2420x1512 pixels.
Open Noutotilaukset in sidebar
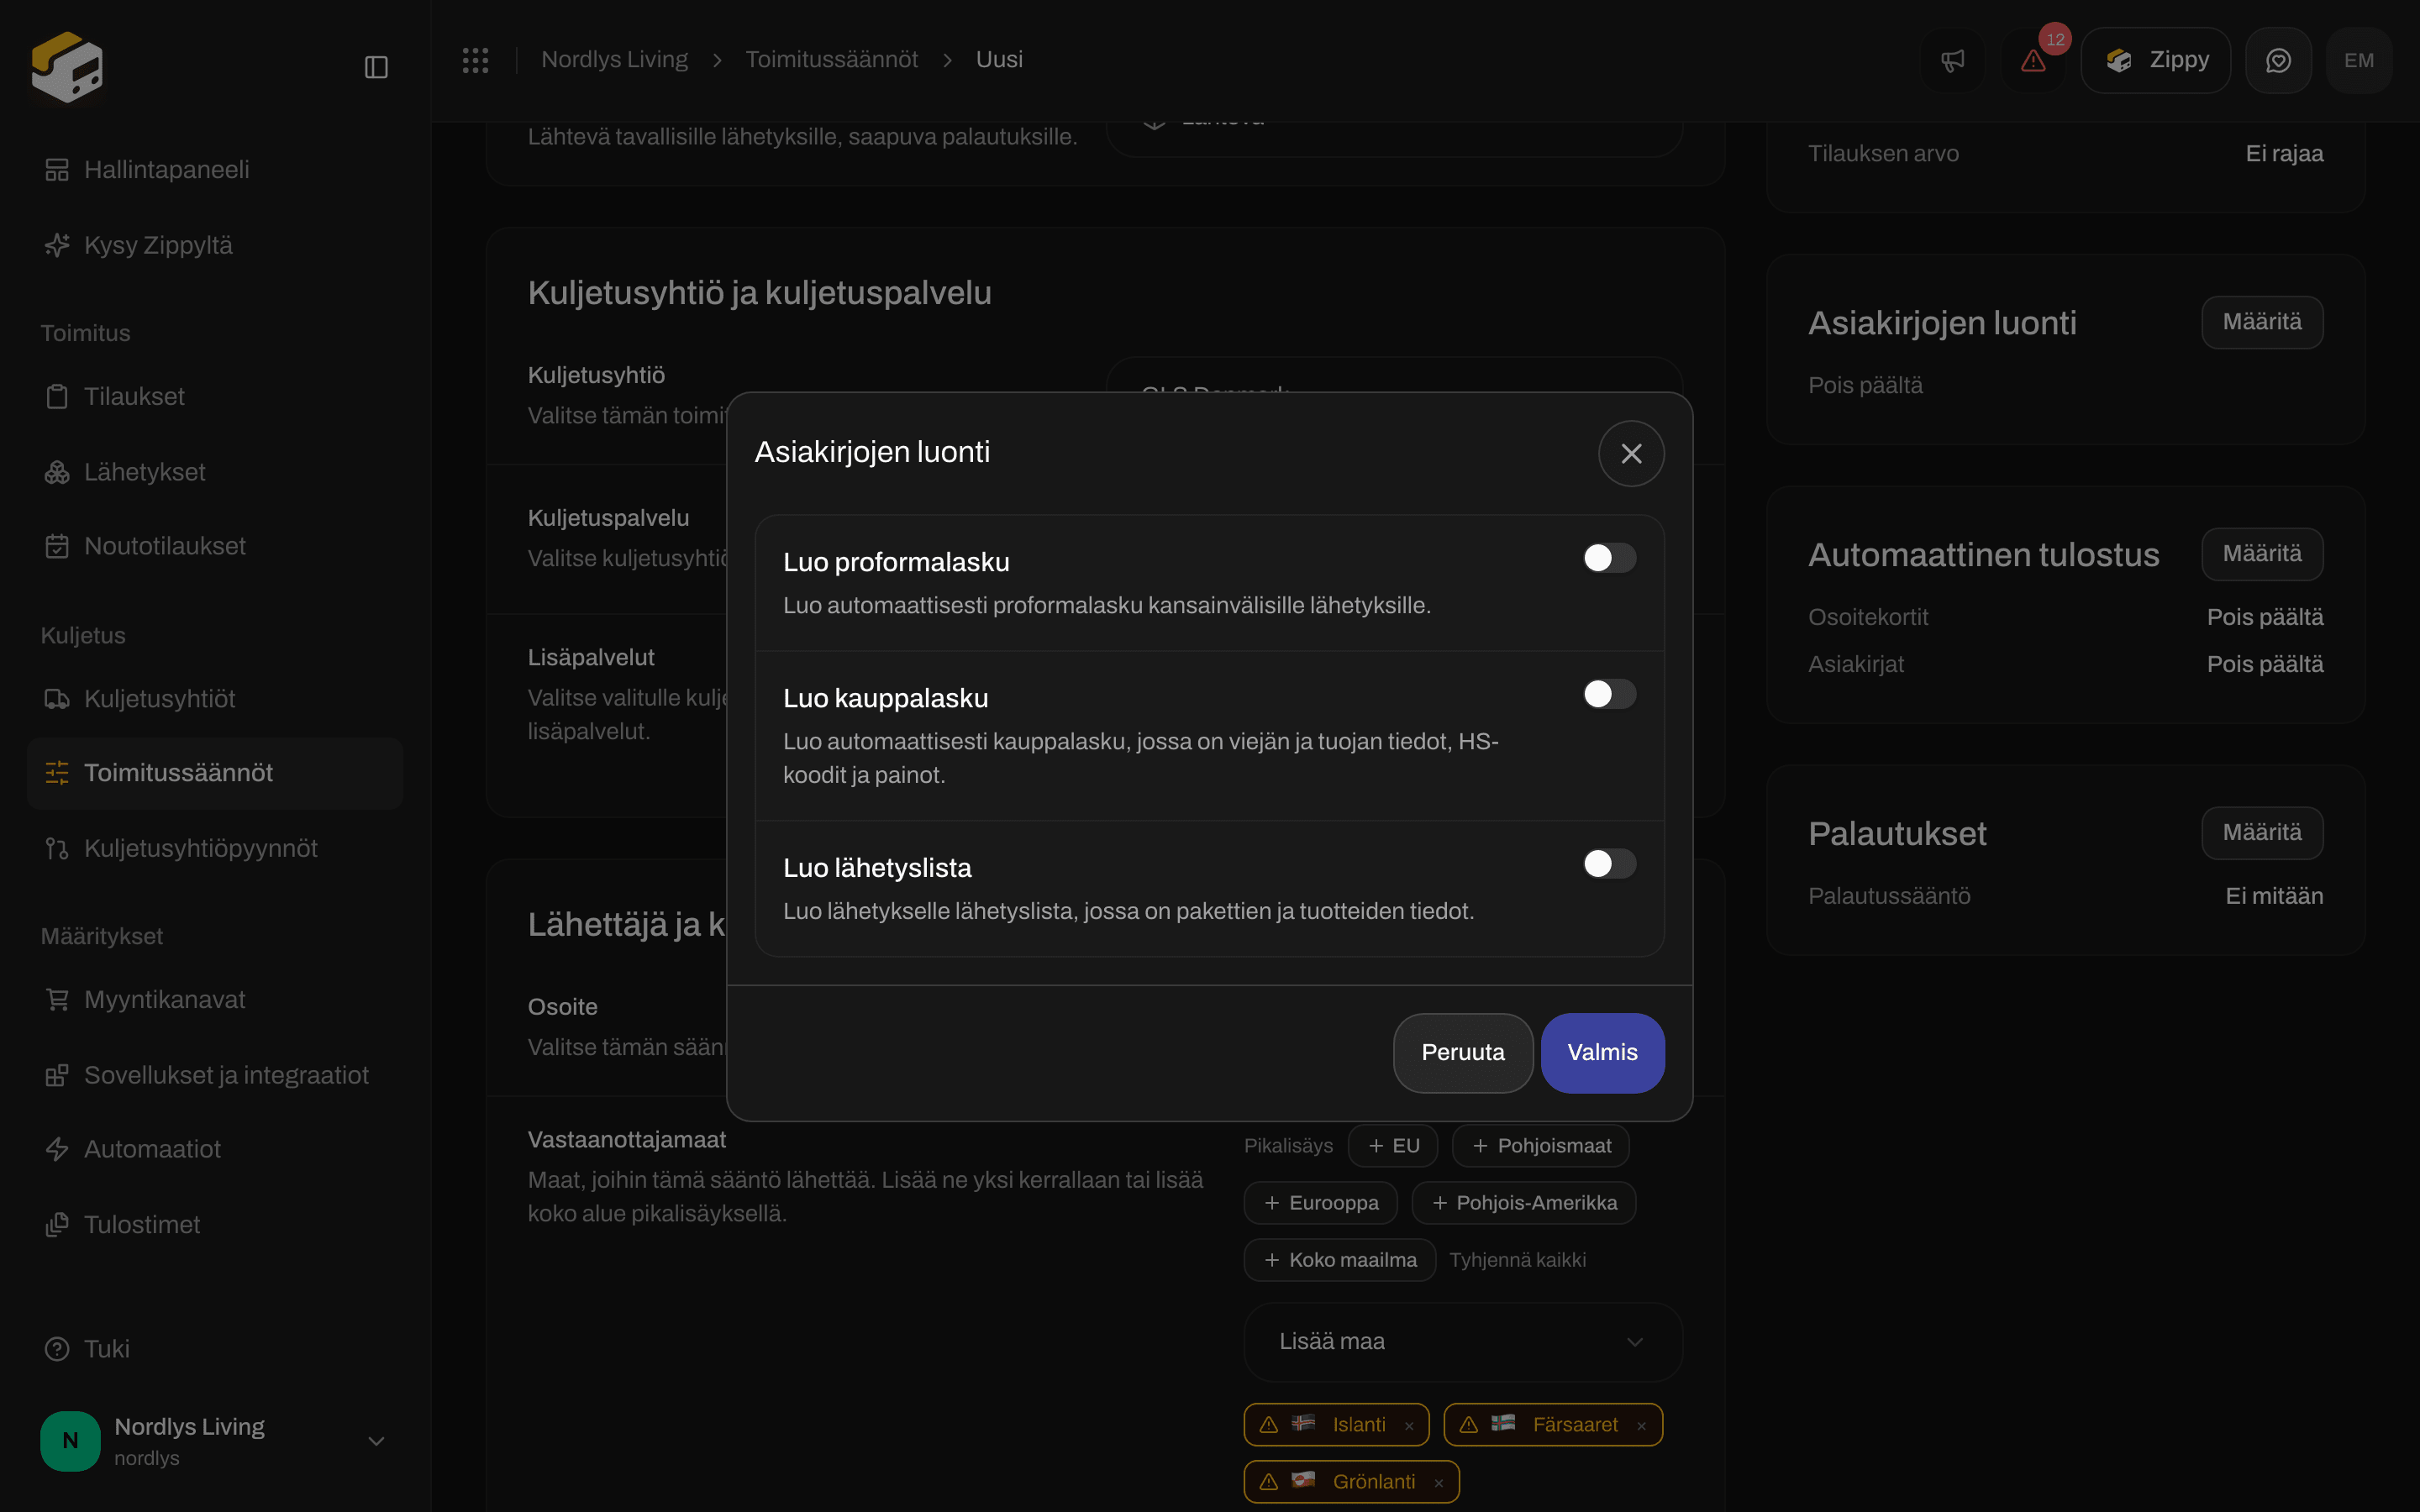coord(215,547)
